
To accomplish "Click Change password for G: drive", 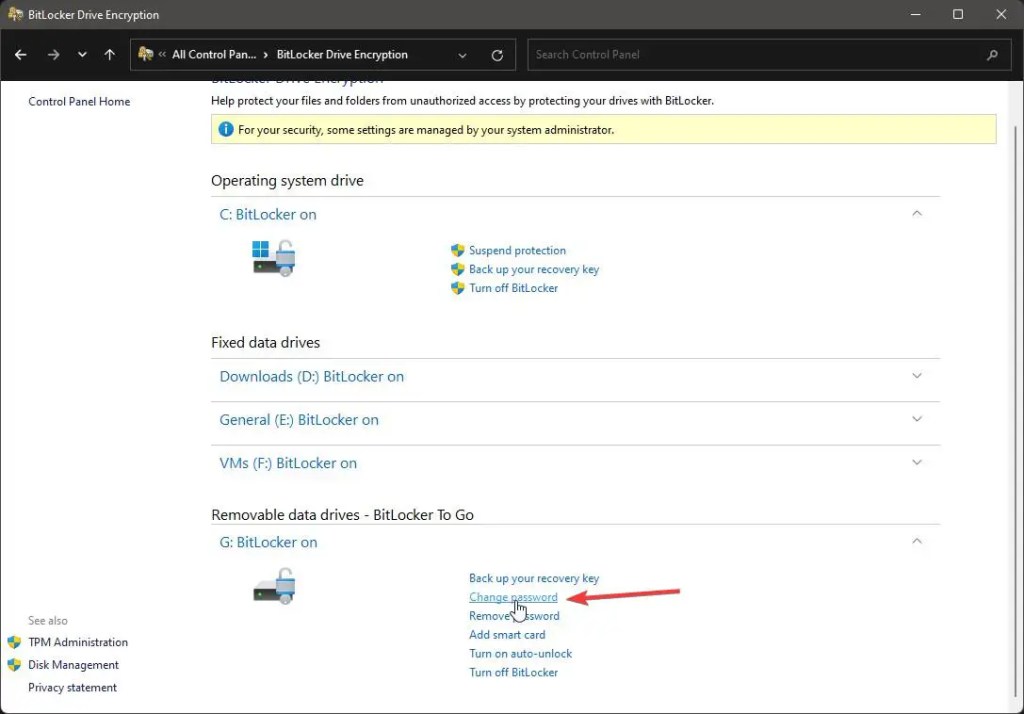I will 513,598.
